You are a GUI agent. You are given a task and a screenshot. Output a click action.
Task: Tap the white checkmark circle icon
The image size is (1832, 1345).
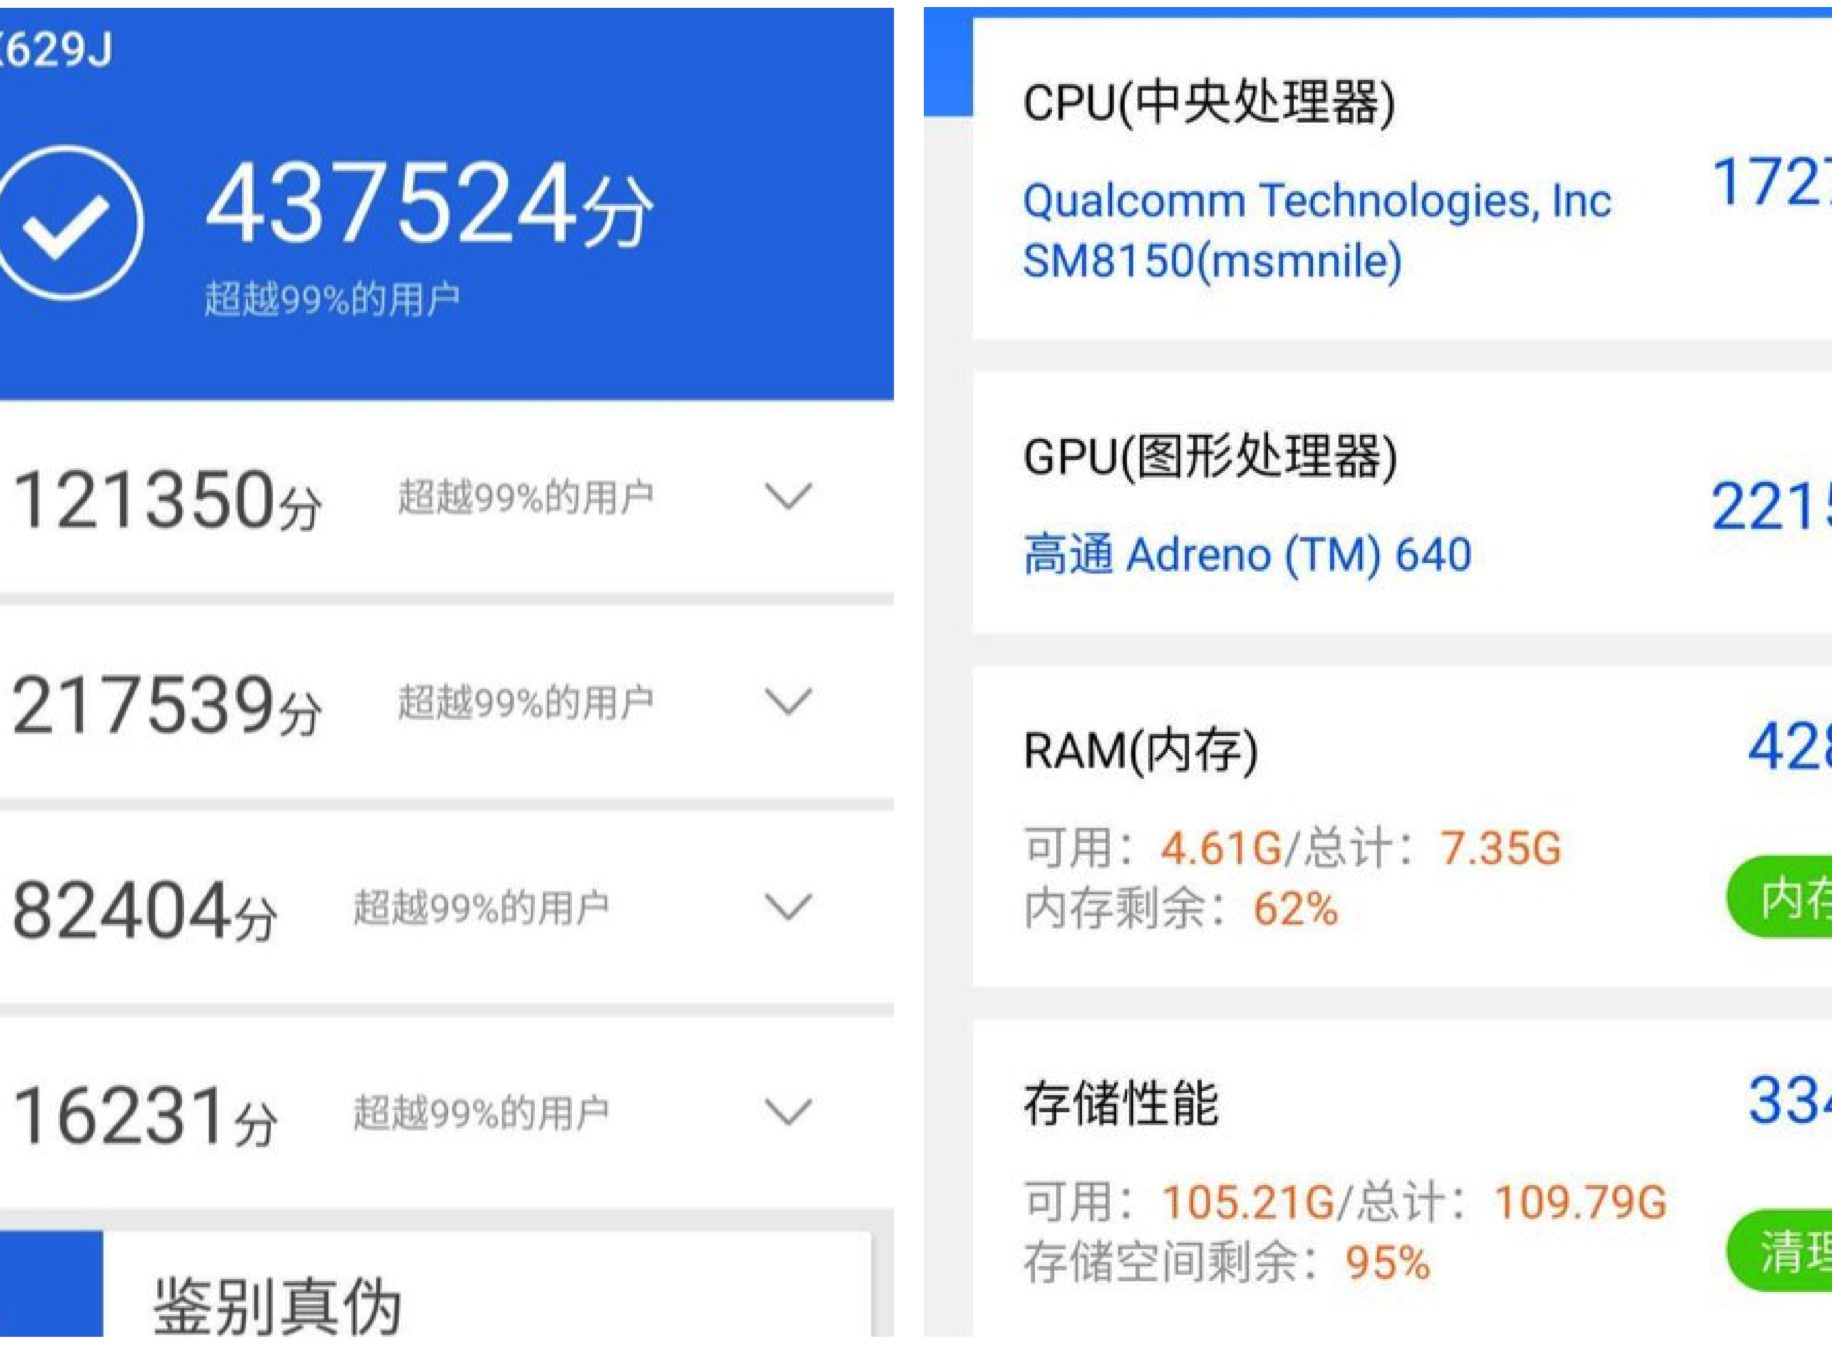coord(66,222)
